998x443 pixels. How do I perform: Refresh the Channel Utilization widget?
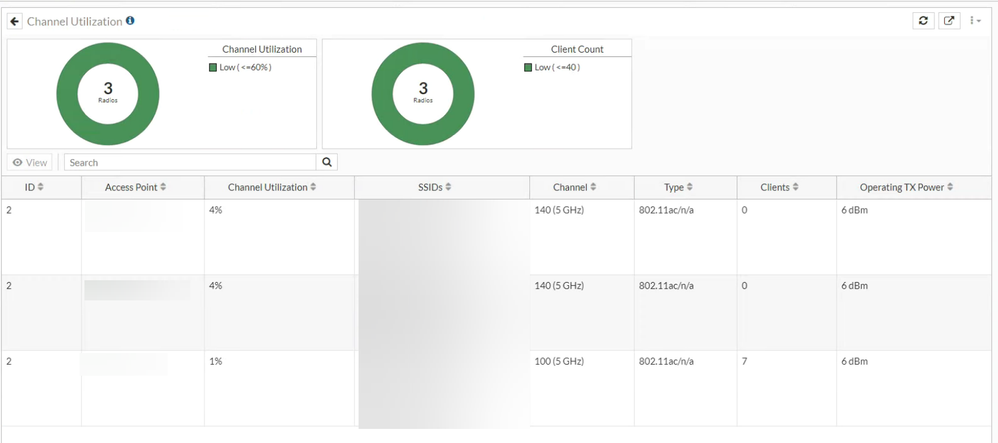[x=923, y=20]
